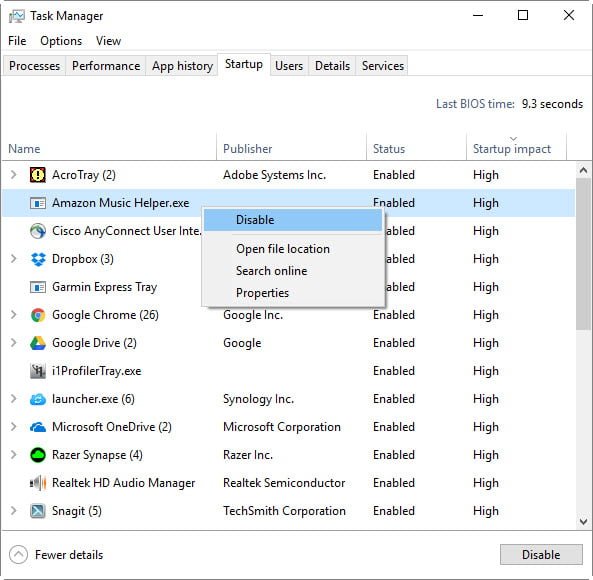Click the vertical scrollbar thumb
Screen dimensions: 593x580
(583, 254)
